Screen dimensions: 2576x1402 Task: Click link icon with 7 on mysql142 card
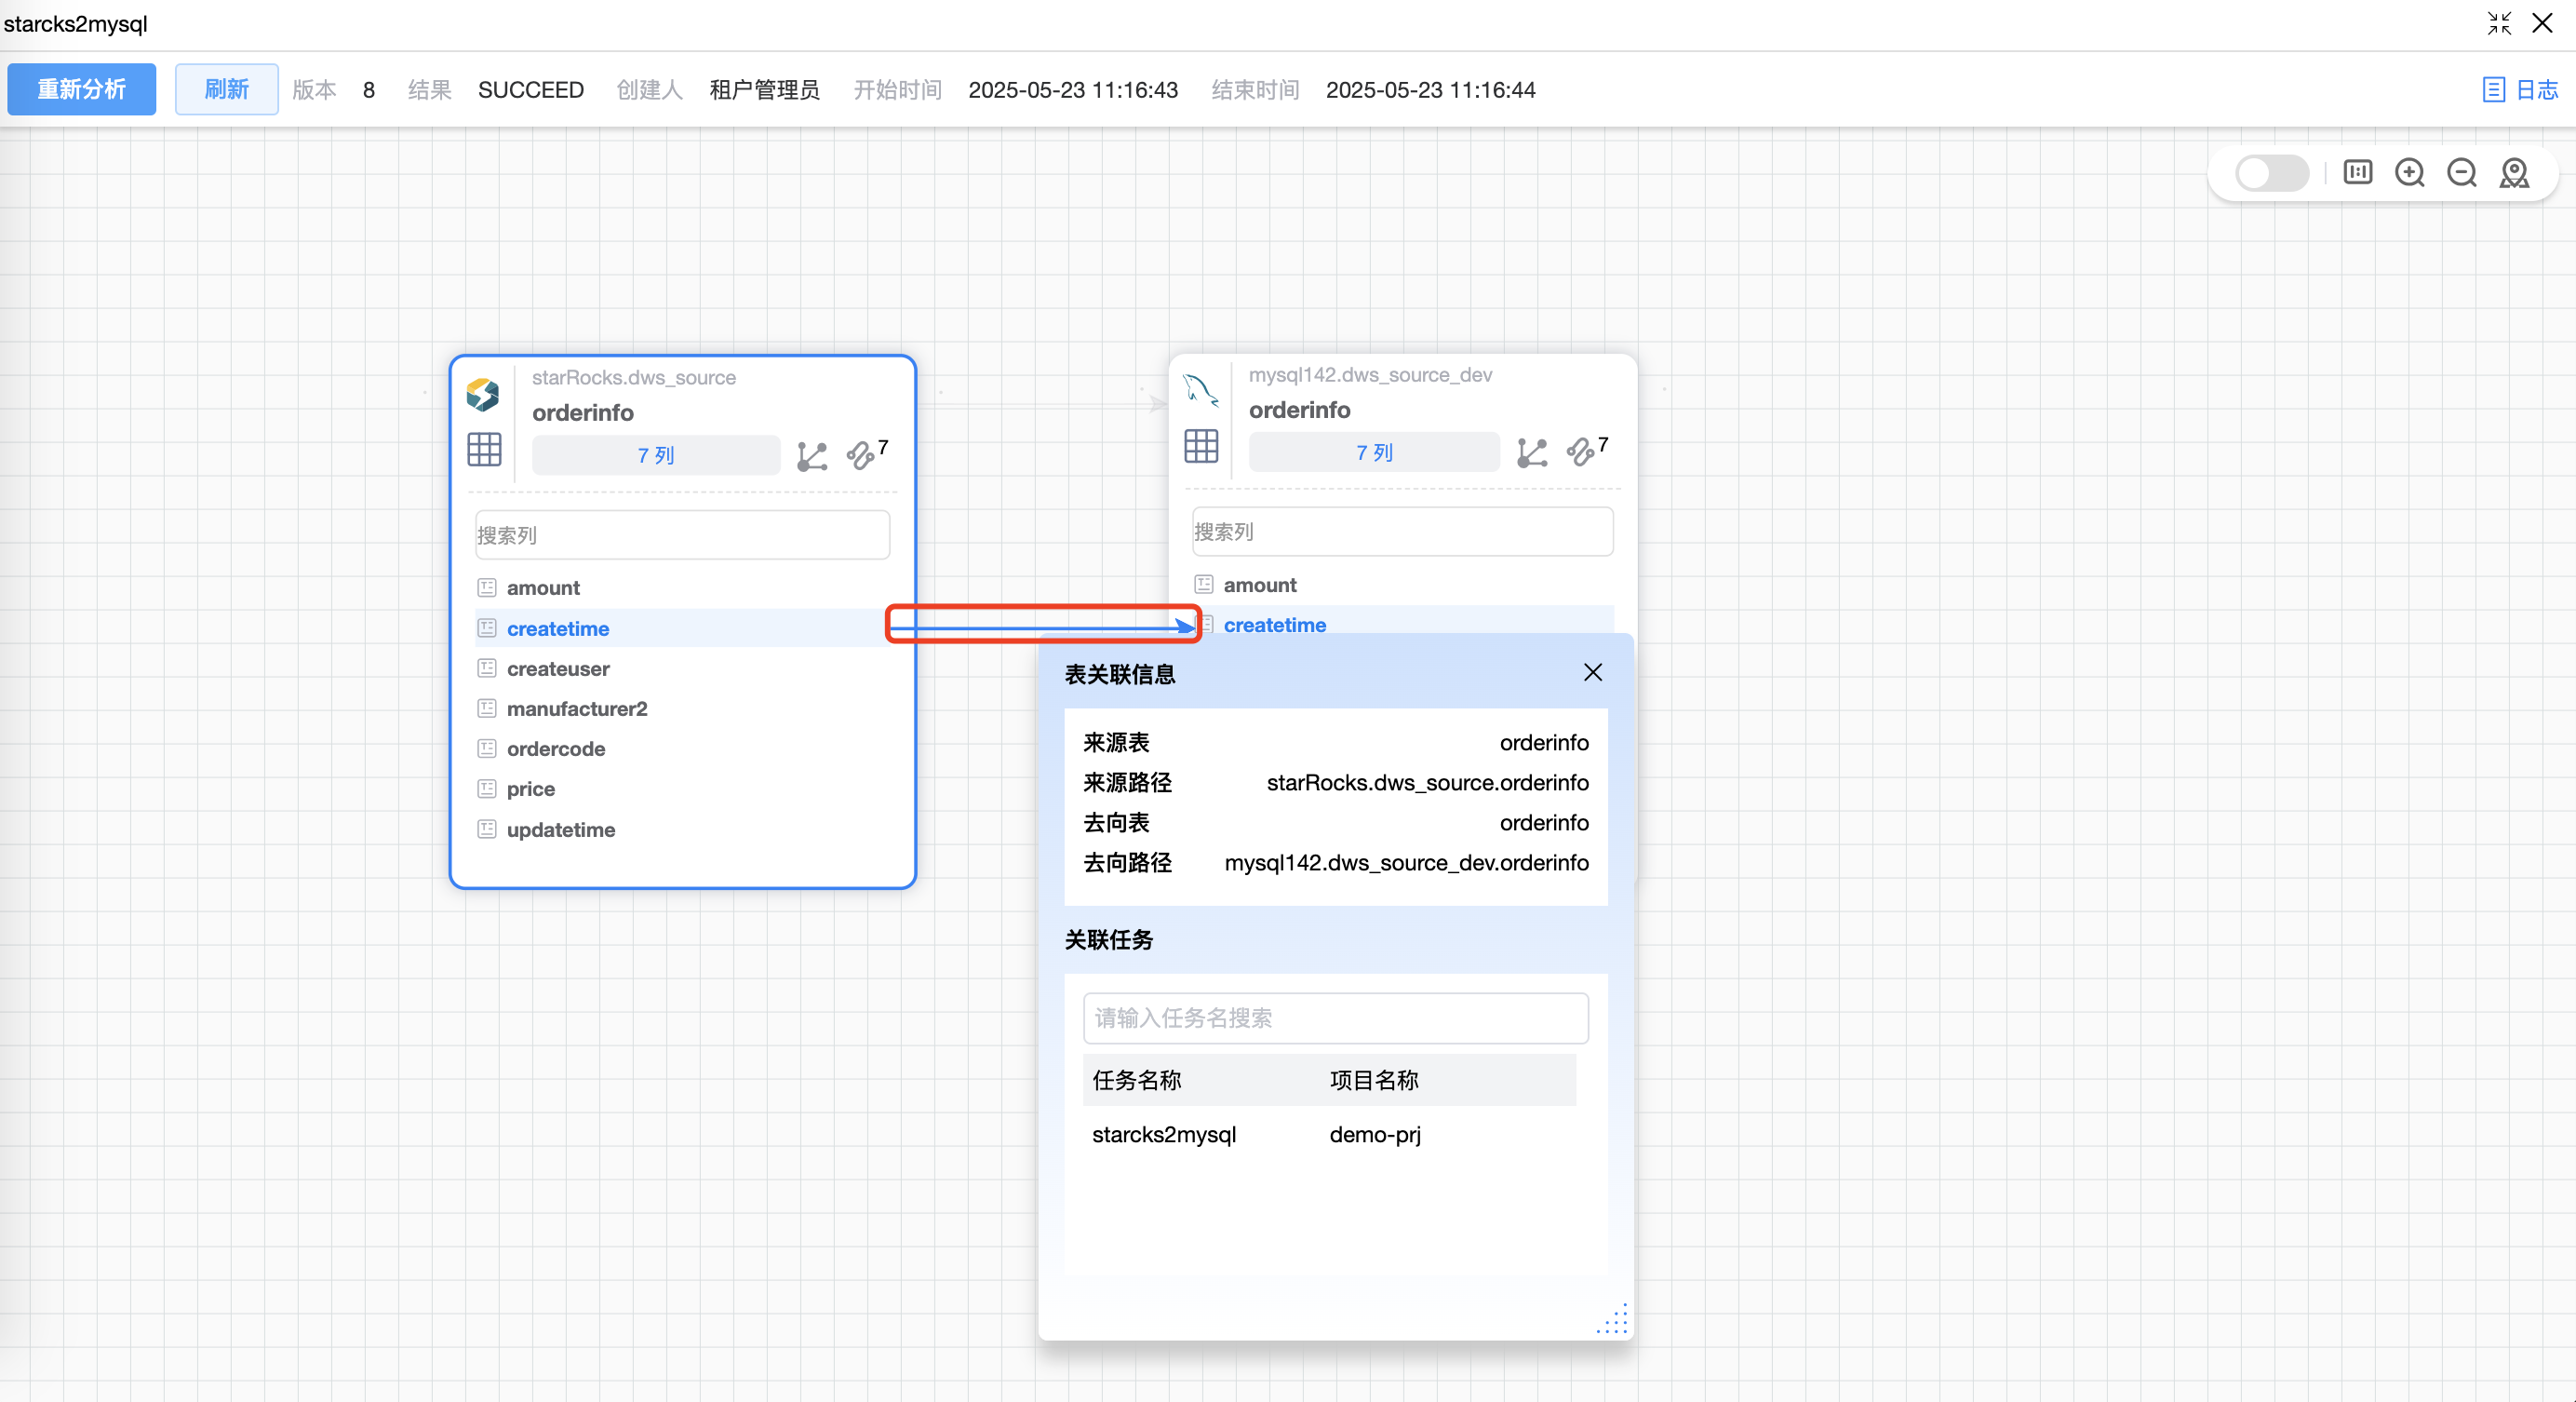pos(1581,452)
